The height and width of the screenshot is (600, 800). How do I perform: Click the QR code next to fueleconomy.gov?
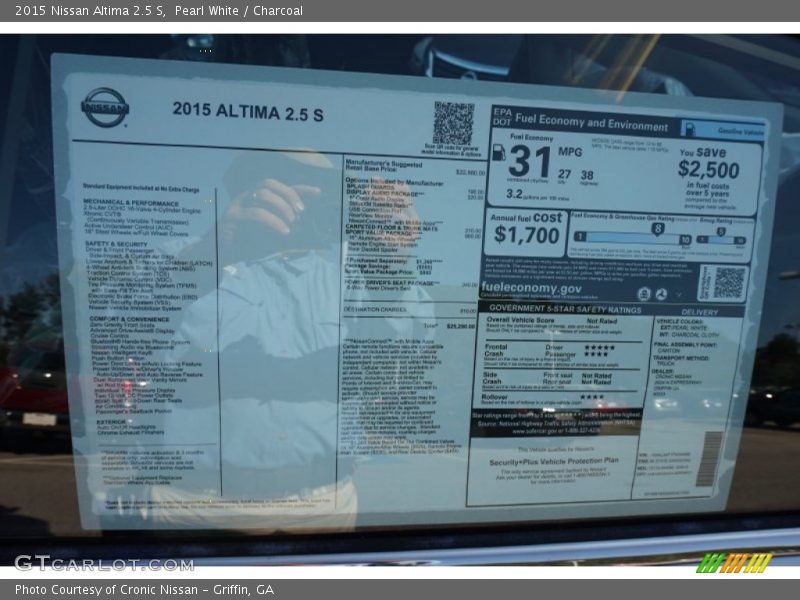click(728, 283)
